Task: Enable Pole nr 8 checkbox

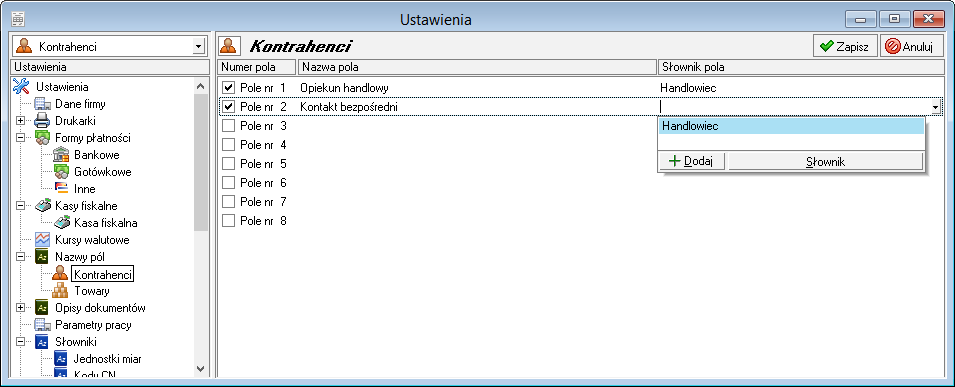Action: click(x=229, y=220)
